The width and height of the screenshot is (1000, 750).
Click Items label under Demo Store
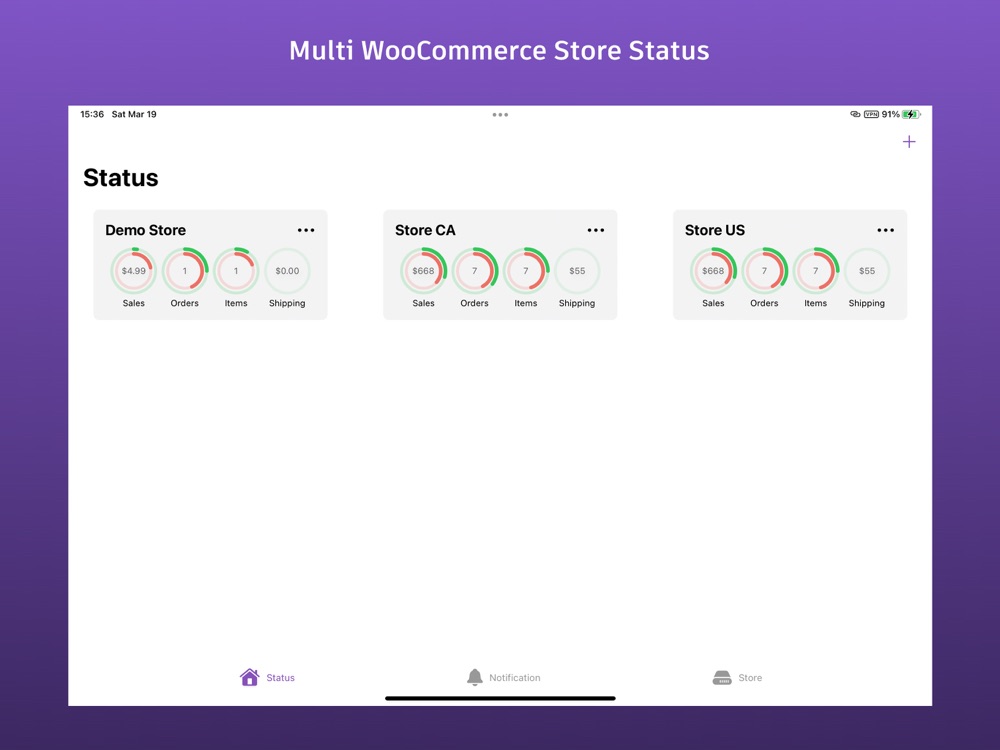pos(236,303)
